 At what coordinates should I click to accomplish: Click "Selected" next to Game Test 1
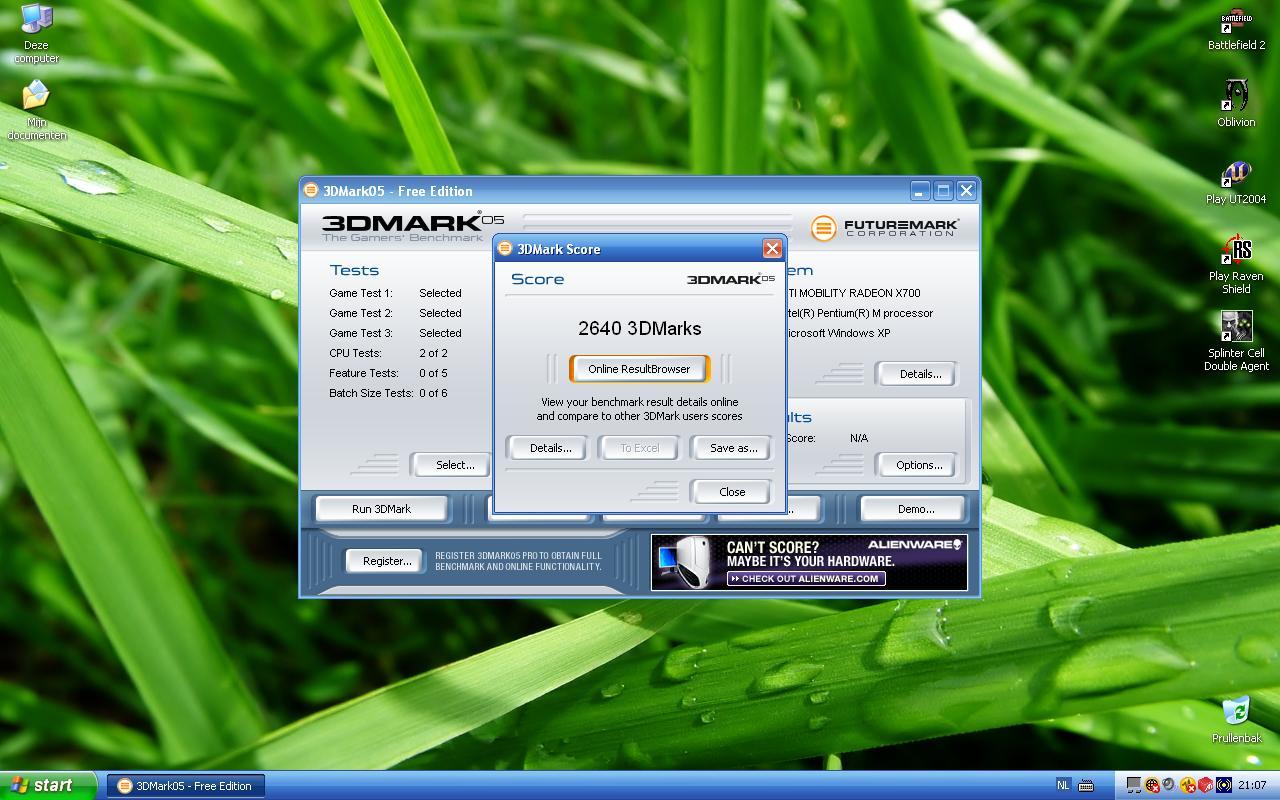tap(440, 293)
